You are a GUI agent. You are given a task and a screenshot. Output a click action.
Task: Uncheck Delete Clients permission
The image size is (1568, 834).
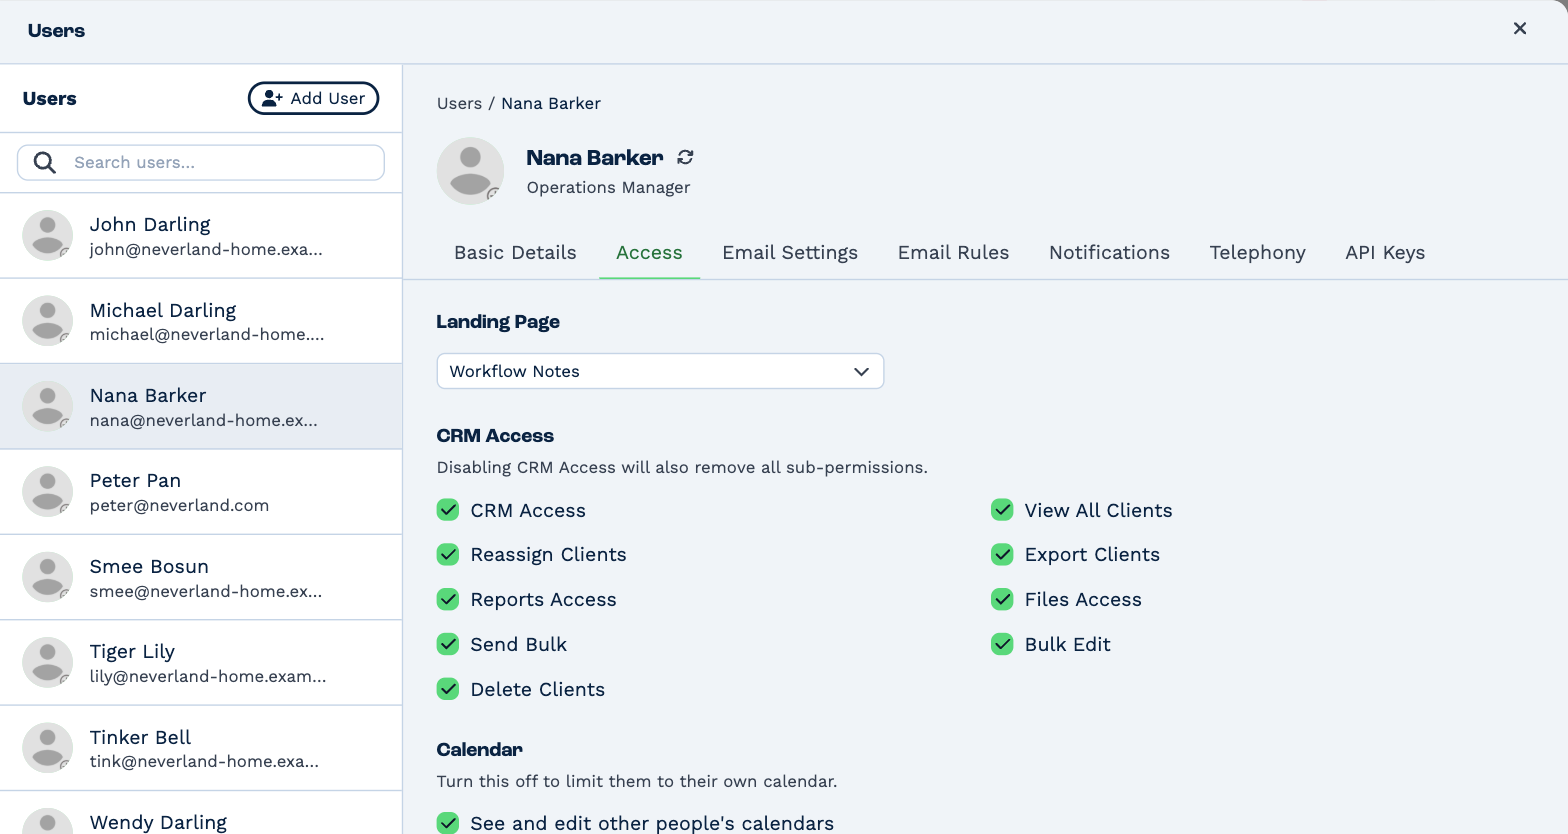(448, 689)
